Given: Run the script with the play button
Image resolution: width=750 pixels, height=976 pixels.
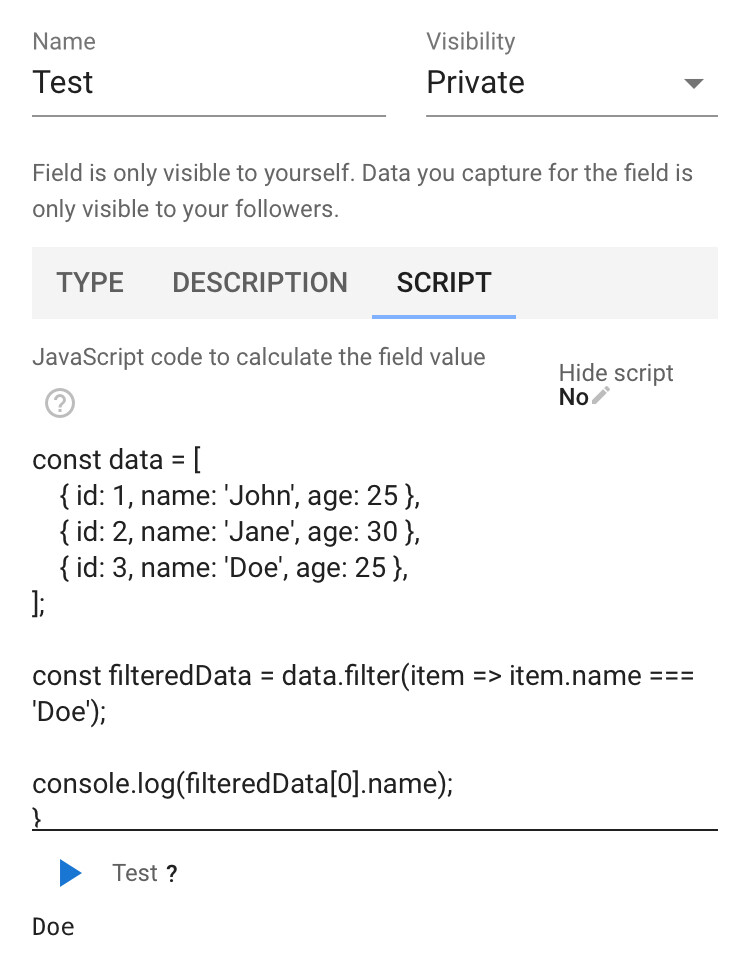Looking at the screenshot, I should pos(70,873).
